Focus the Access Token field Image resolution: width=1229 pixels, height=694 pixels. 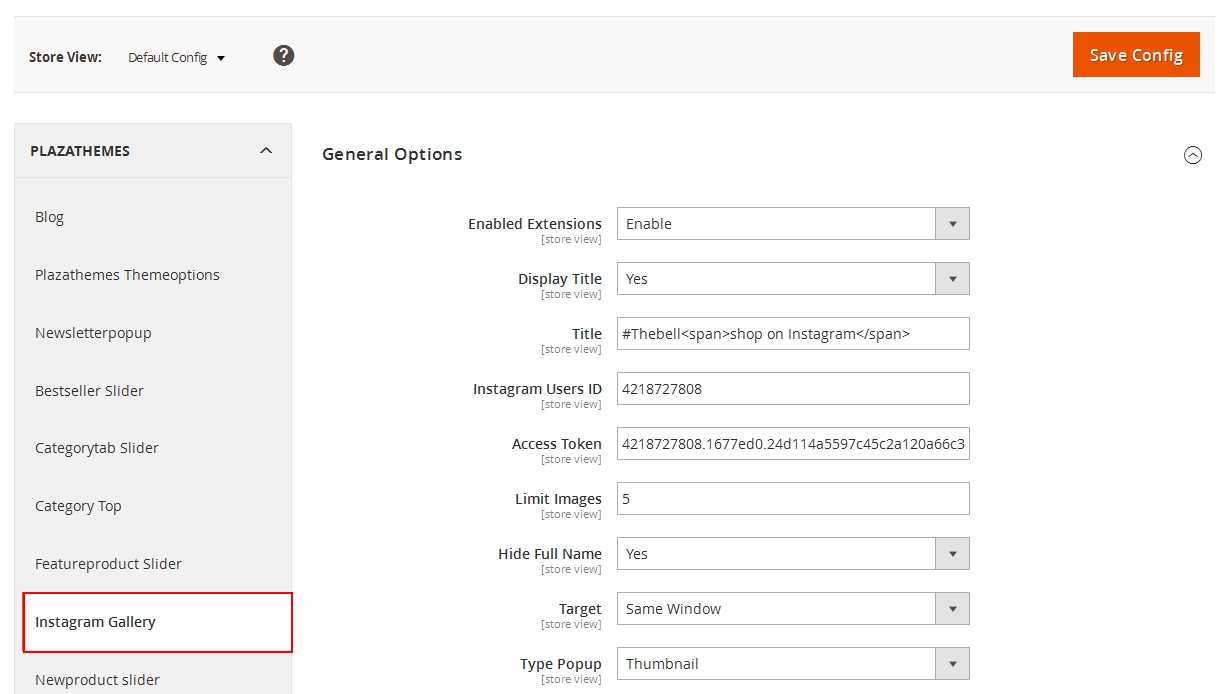click(792, 444)
